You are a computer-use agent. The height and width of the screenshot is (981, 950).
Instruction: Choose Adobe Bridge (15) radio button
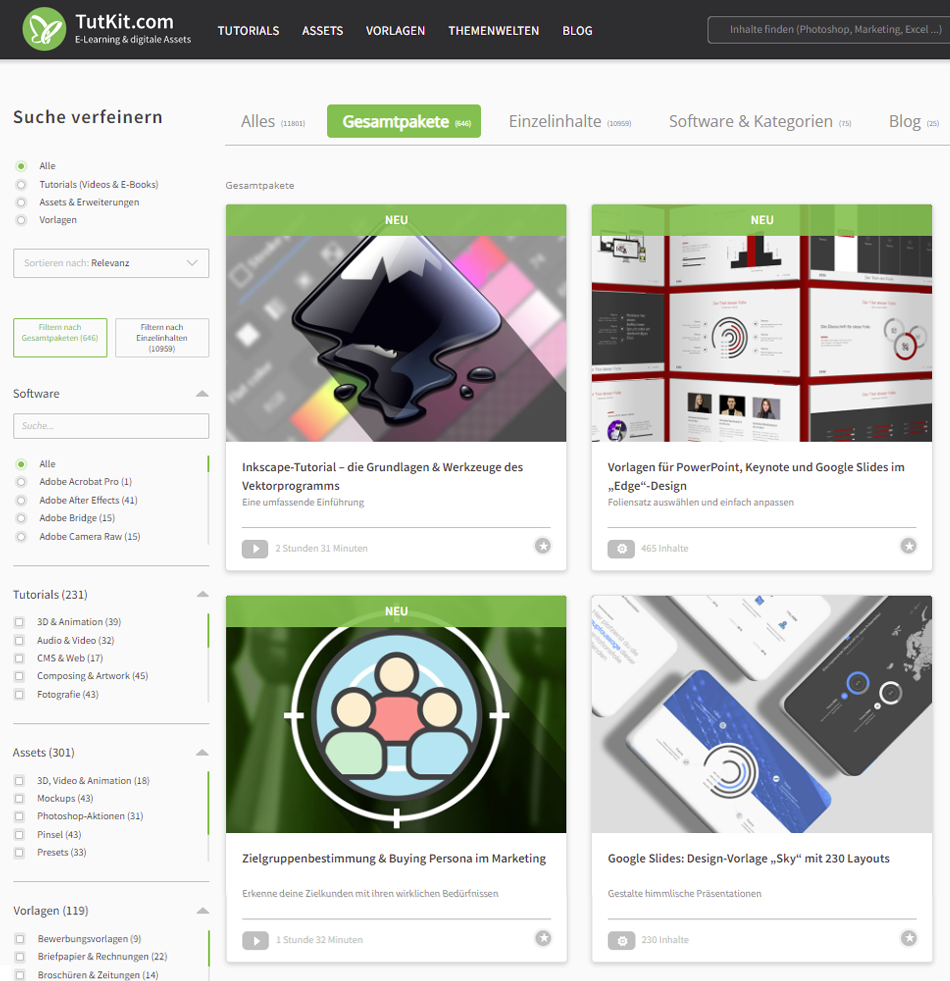pos(21,518)
